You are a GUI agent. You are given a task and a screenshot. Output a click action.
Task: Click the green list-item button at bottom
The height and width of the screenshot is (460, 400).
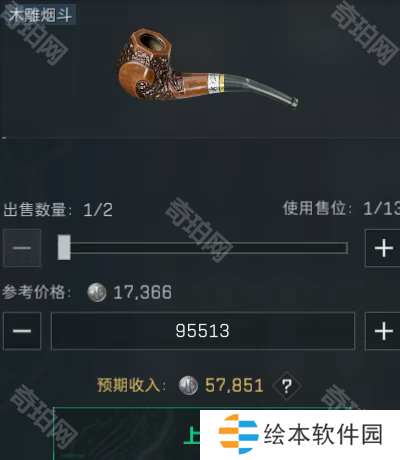127,433
